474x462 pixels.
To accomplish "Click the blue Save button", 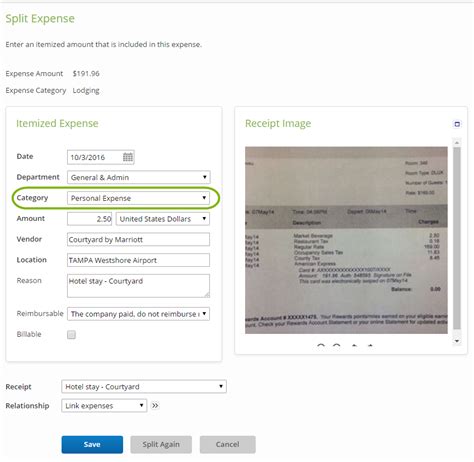I will click(92, 444).
